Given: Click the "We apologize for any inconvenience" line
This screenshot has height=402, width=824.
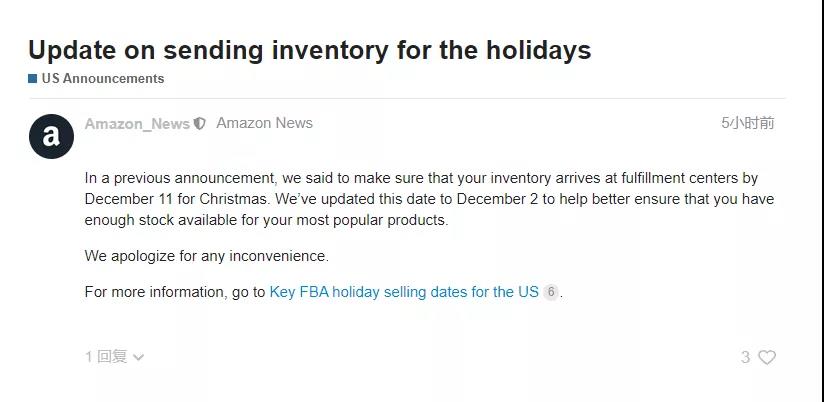Looking at the screenshot, I should (x=206, y=256).
